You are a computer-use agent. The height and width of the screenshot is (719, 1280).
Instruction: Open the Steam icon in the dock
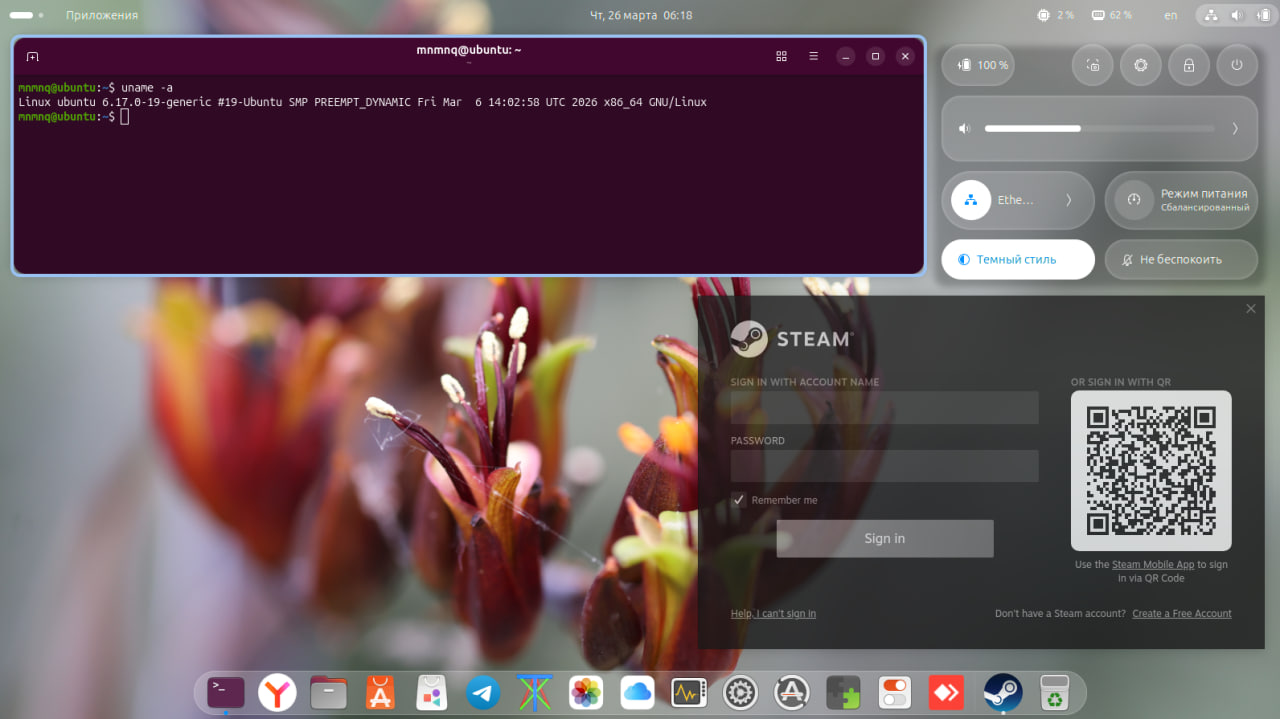[x=1002, y=692]
